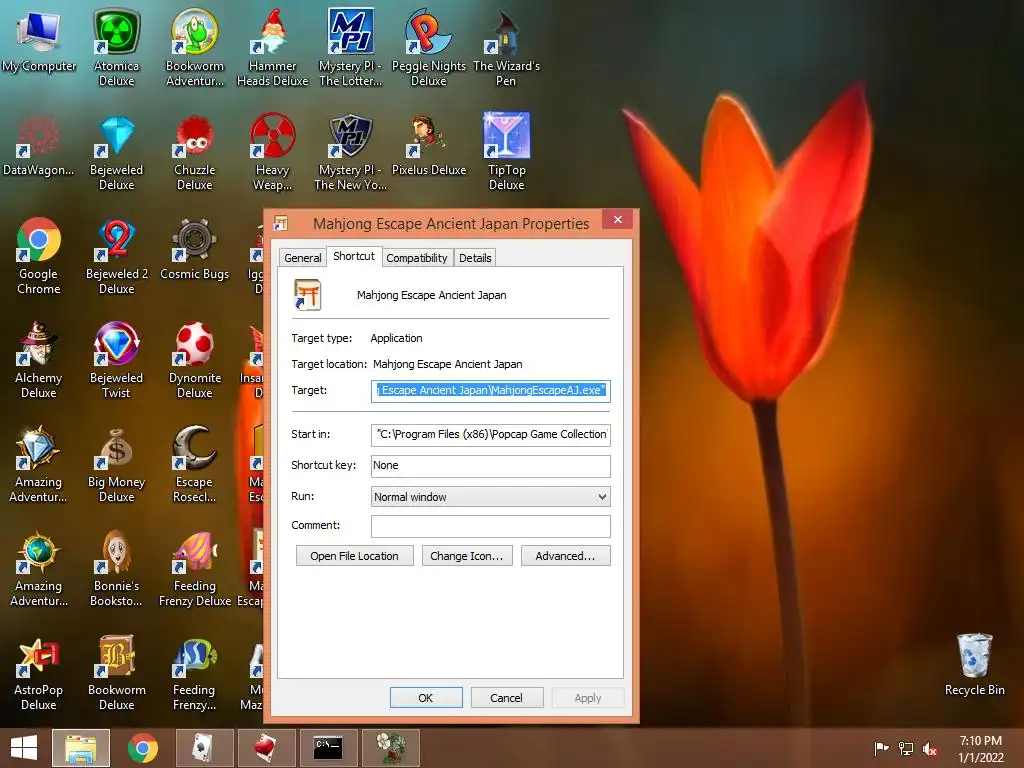1024x768 pixels.
Task: Select Alchemy Deluxe wizard icon
Action: (39, 360)
